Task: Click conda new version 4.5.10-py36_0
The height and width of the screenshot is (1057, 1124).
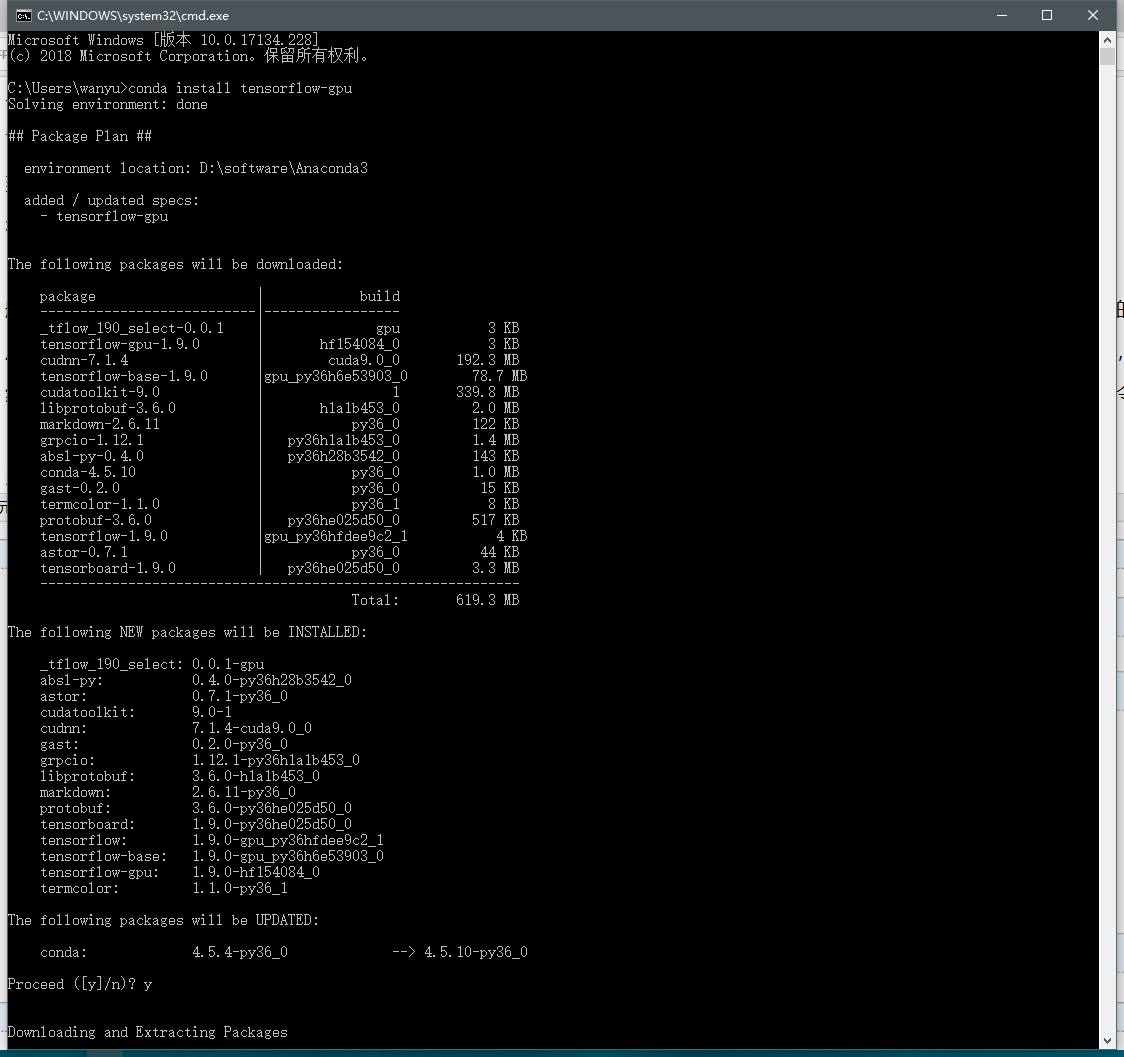Action: 475,952
